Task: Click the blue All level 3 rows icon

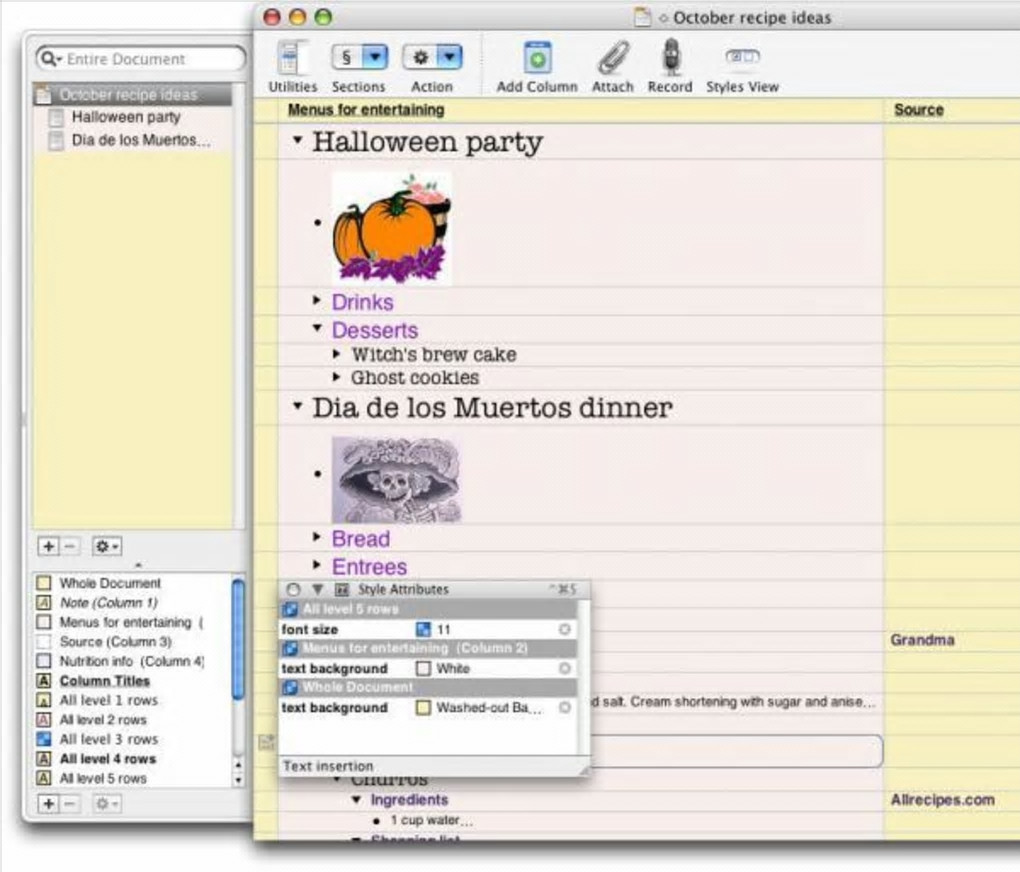Action: point(44,739)
